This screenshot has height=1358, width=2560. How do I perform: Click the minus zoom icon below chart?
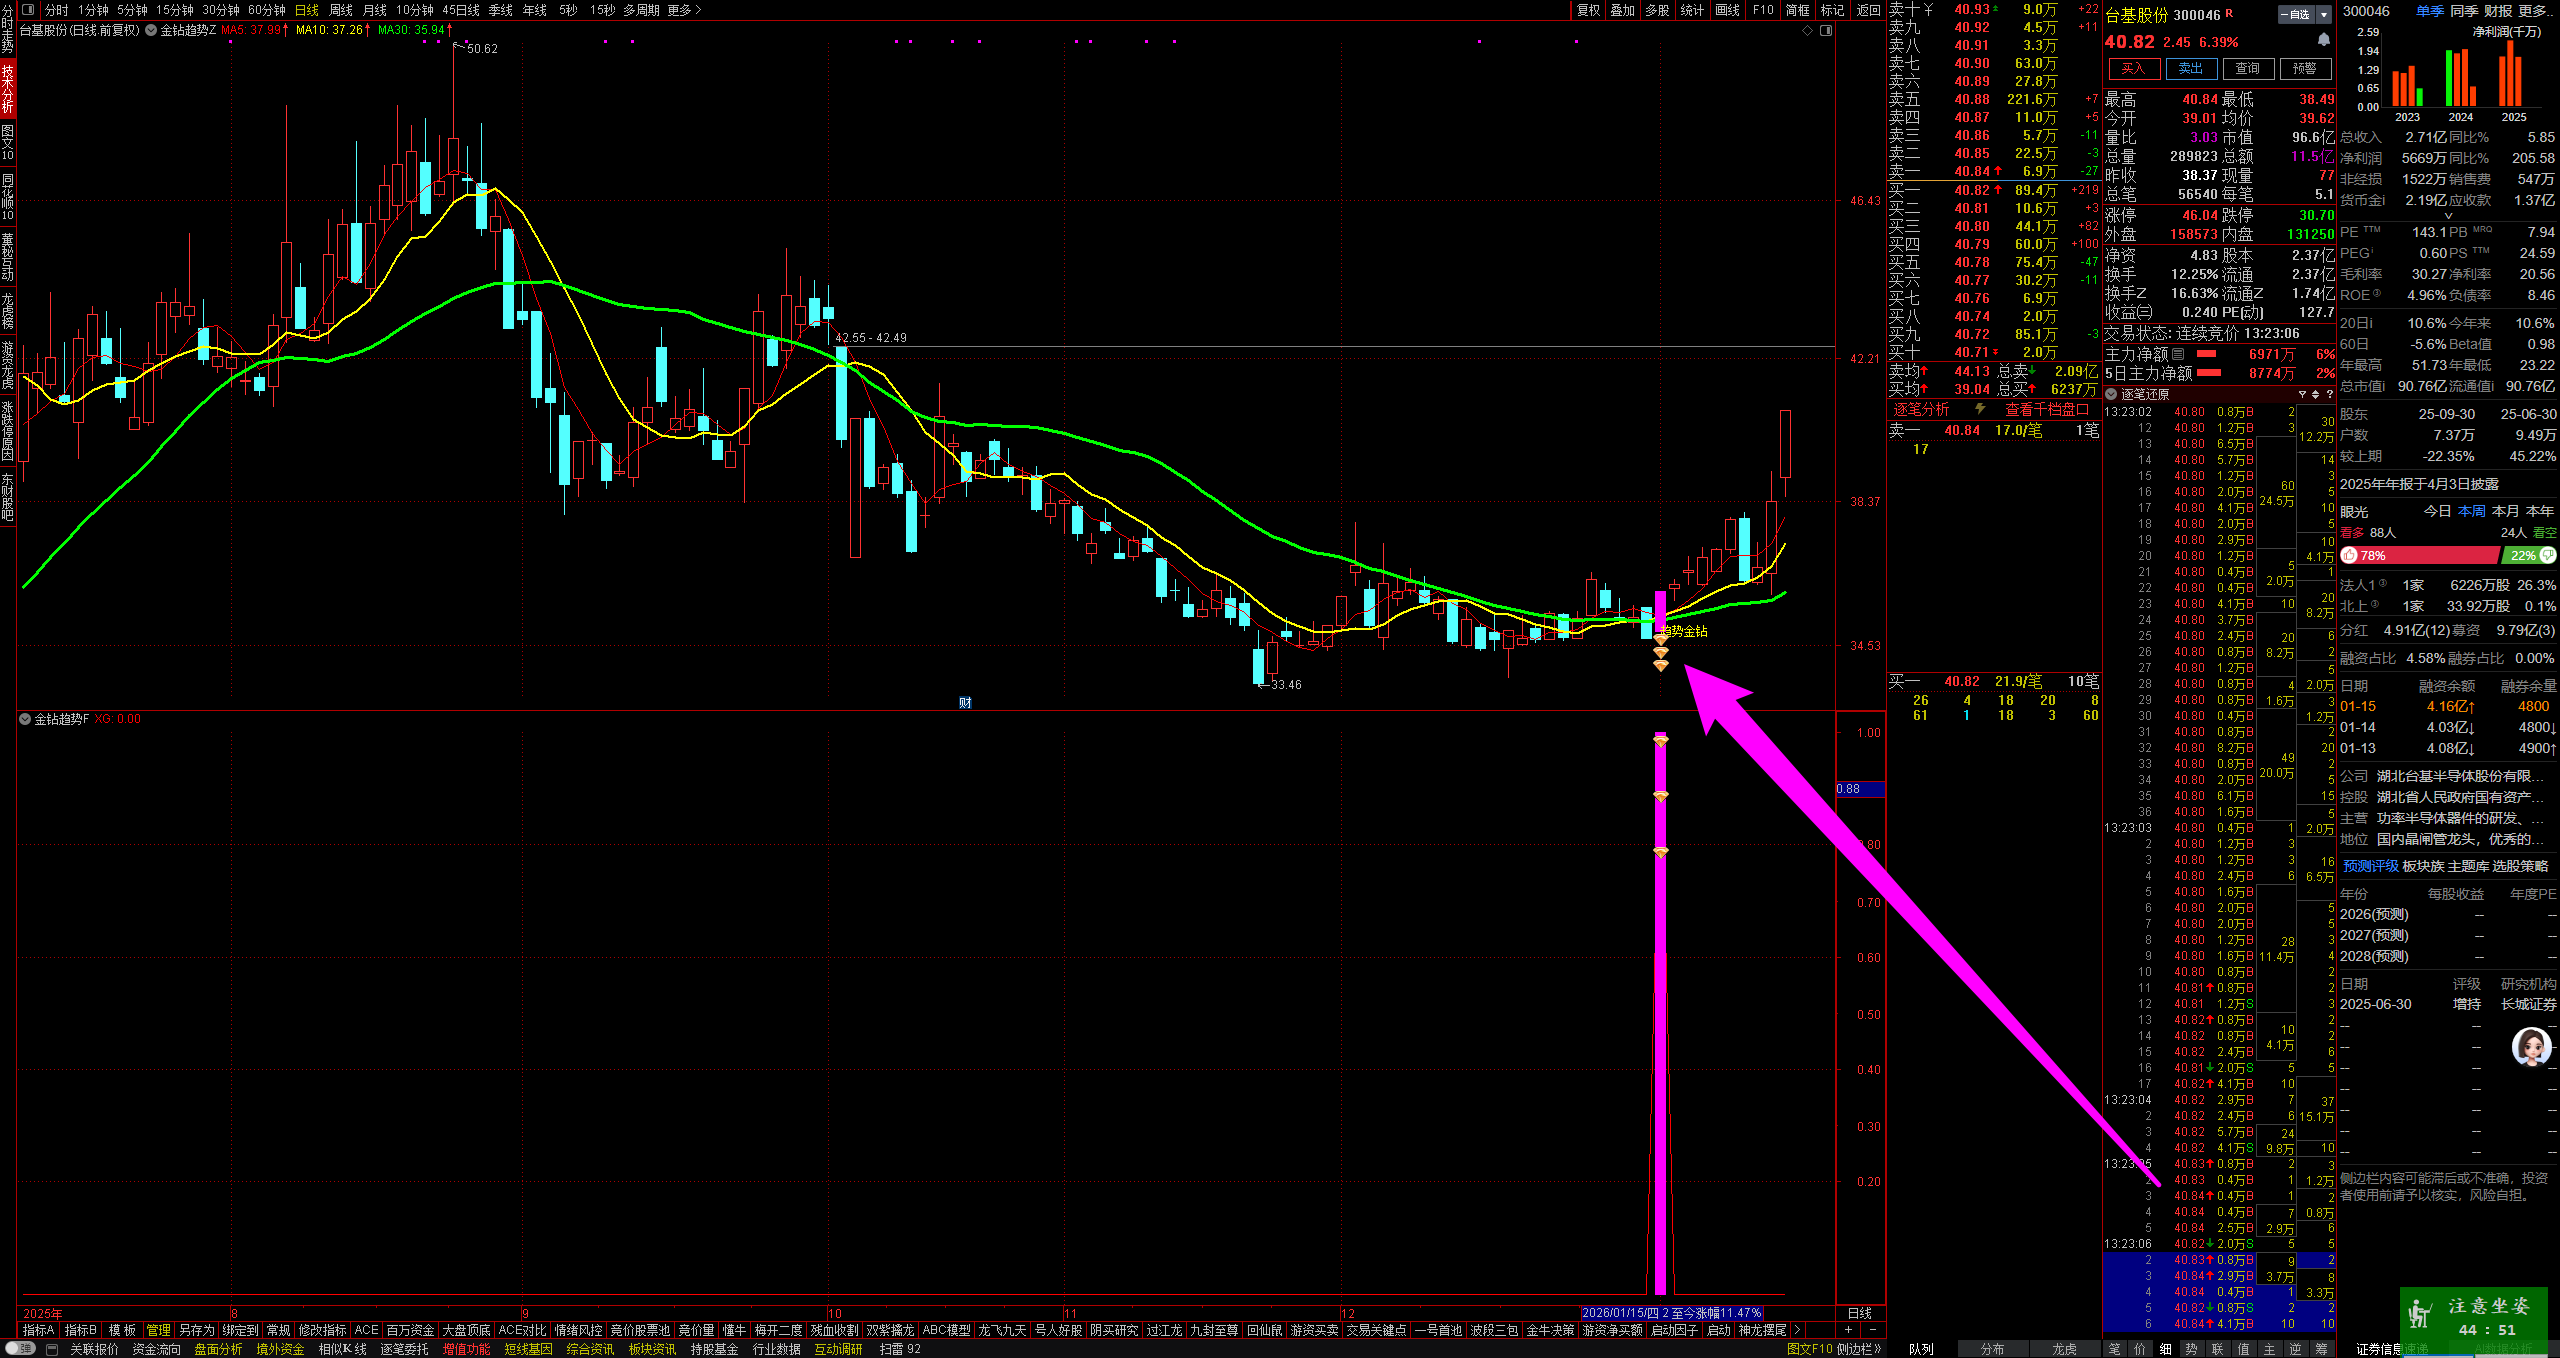(1872, 1330)
